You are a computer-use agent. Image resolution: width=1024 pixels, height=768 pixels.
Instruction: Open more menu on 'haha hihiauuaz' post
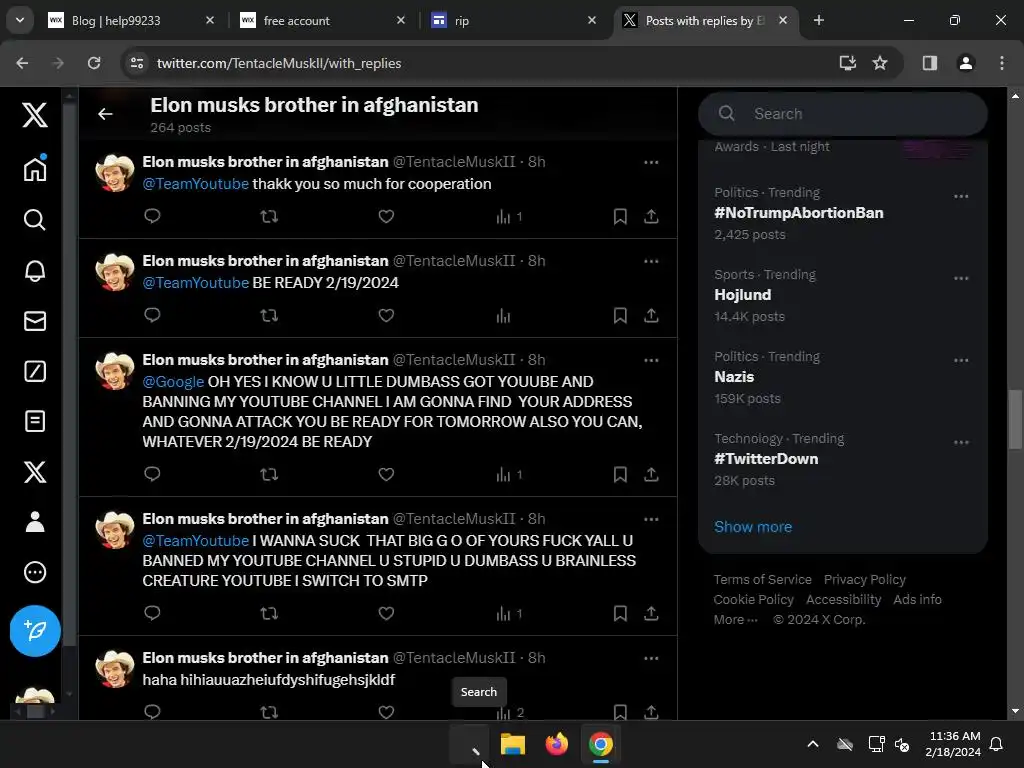point(651,658)
